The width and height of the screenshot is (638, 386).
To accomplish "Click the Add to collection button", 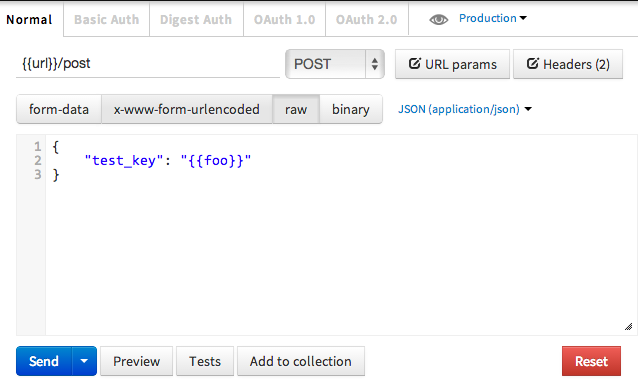I will 301,361.
